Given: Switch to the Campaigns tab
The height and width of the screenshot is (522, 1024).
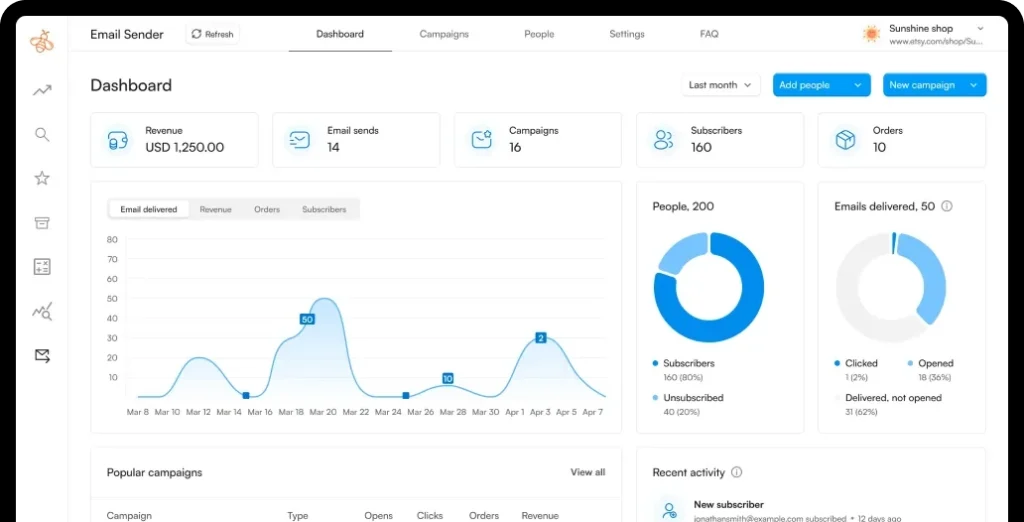Looking at the screenshot, I should [x=444, y=34].
